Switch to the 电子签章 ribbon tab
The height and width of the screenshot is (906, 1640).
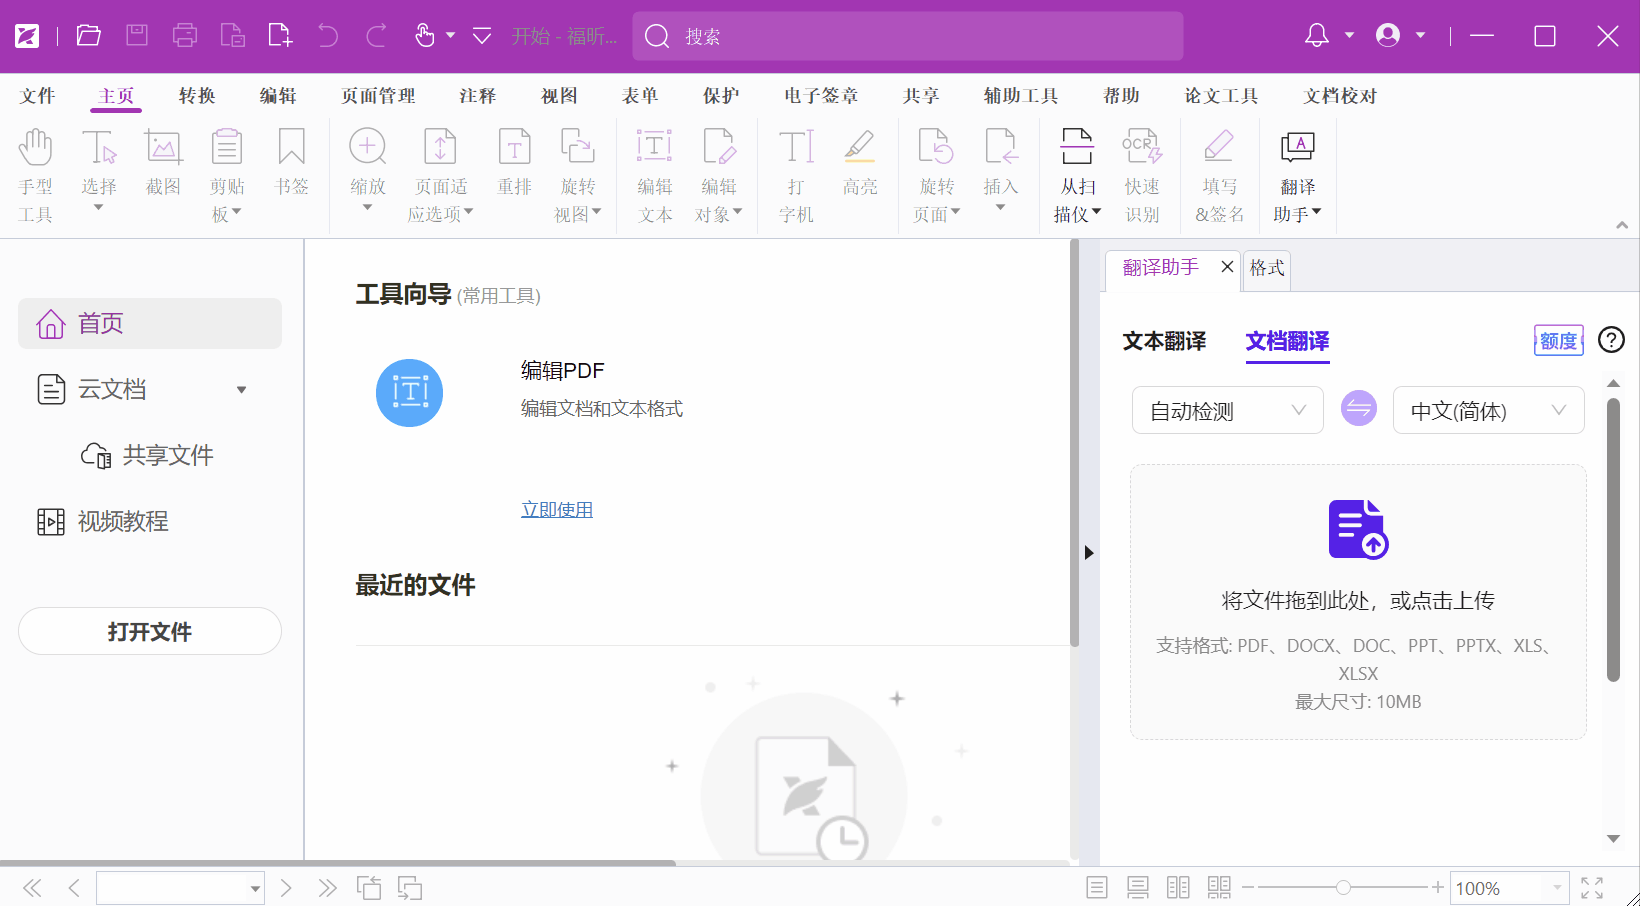pyautogui.click(x=821, y=96)
